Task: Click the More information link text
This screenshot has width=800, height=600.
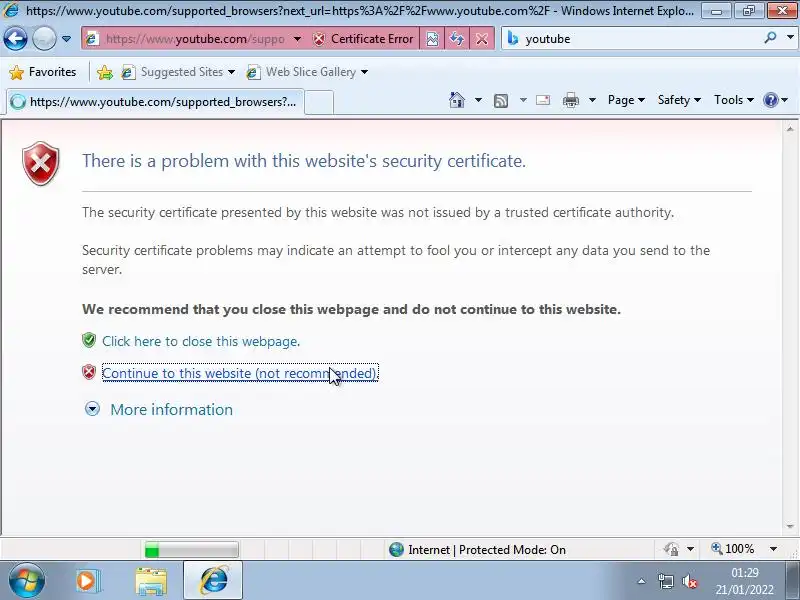Action: coord(171,410)
